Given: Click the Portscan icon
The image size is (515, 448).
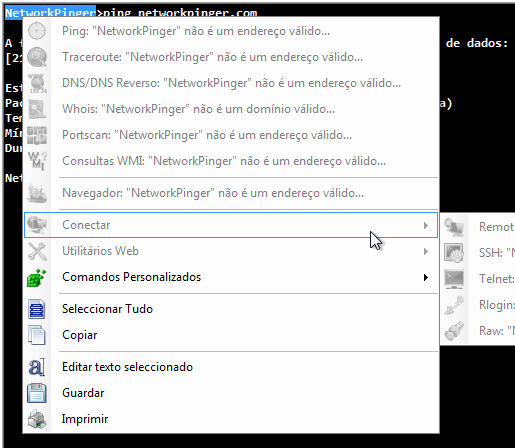Looking at the screenshot, I should (37, 135).
